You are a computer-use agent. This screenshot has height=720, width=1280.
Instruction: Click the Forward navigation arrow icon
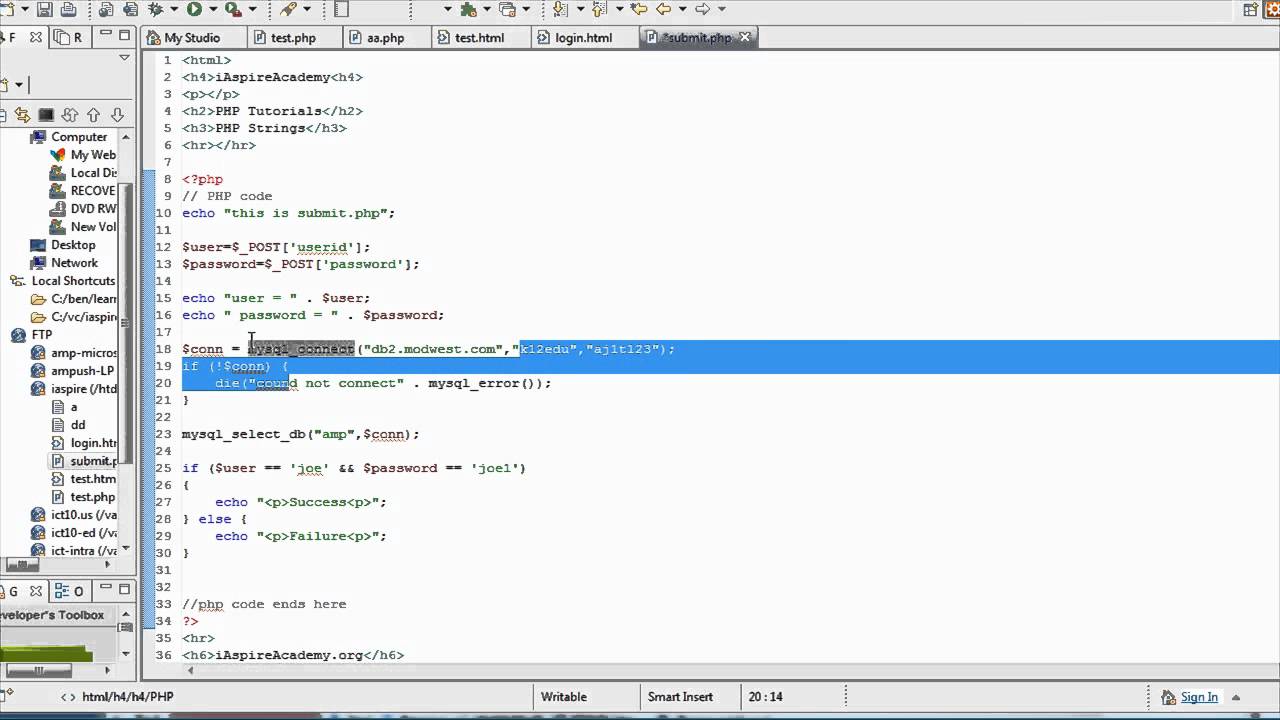pos(702,9)
